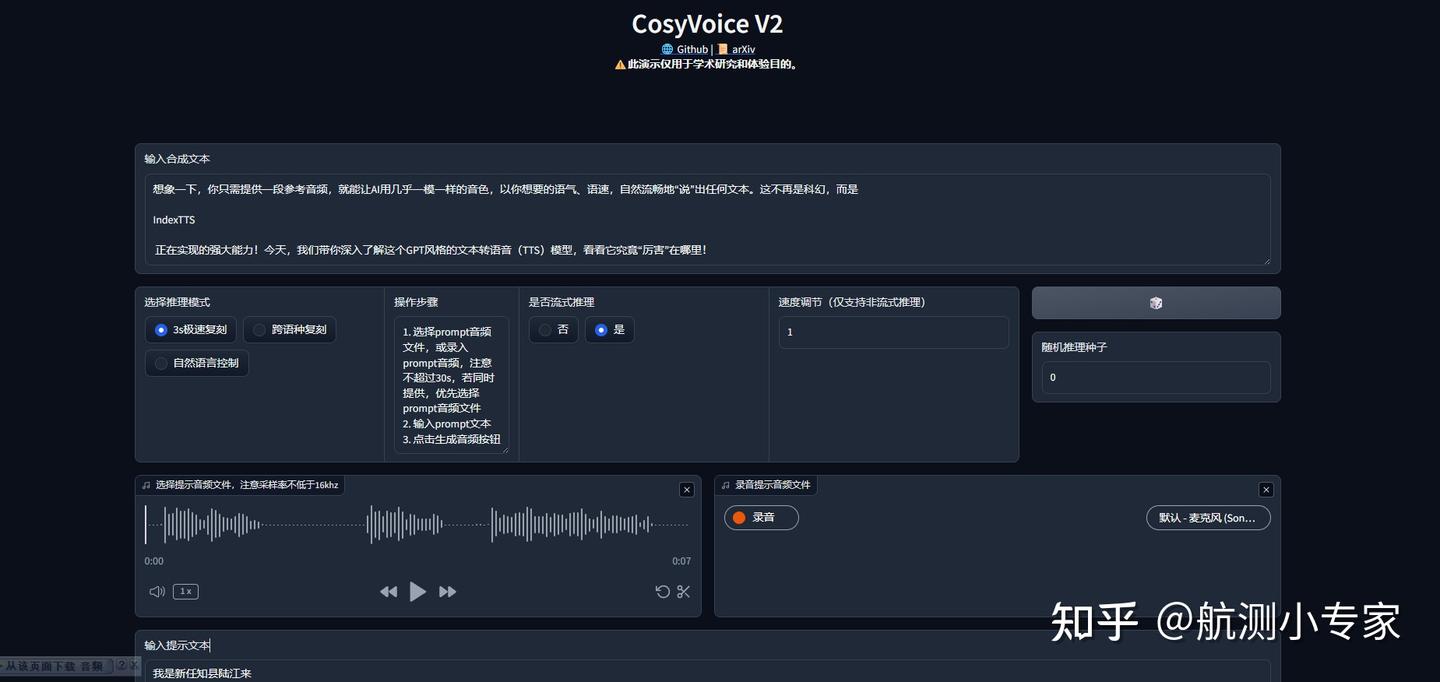Roll the random seed dice icon

1156,302
